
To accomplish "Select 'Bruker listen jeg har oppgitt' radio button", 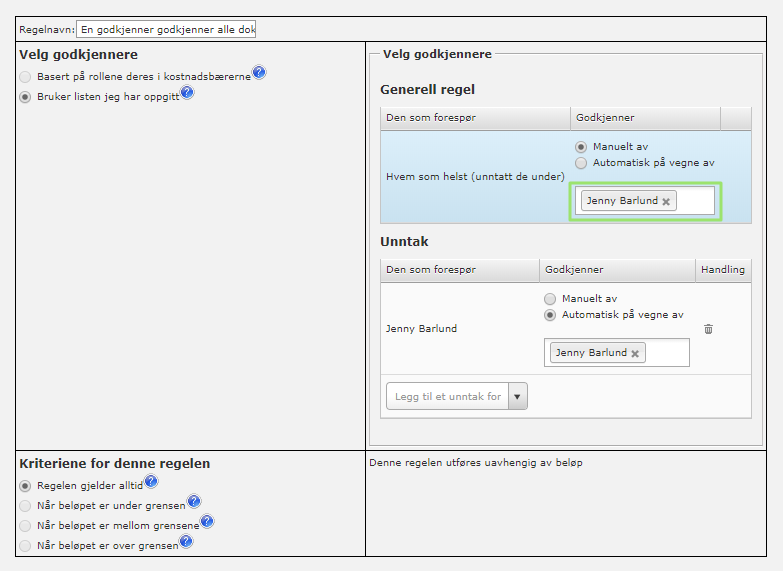I will [x=25, y=97].
